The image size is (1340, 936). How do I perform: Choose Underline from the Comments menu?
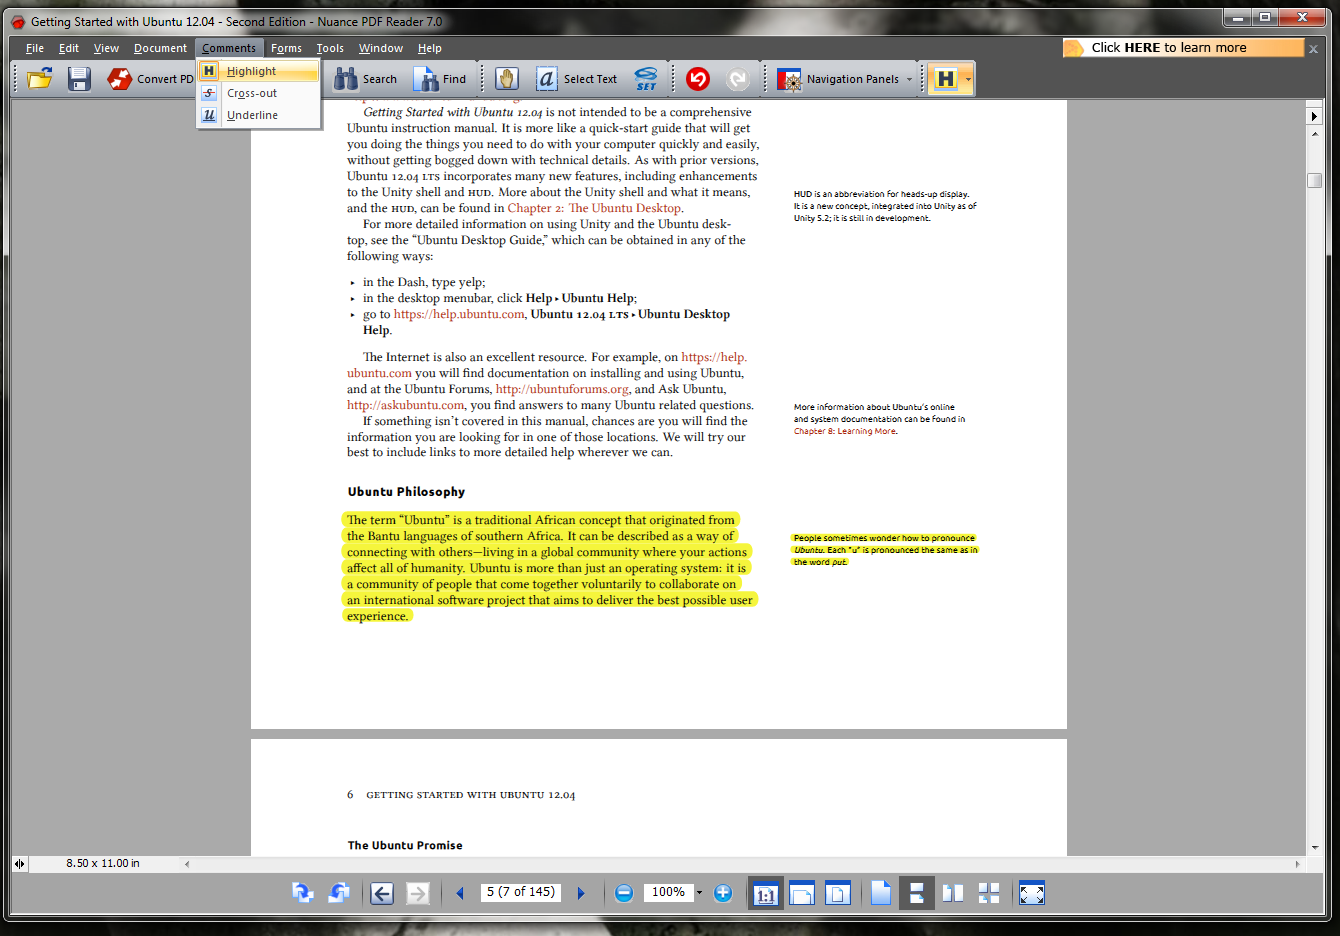[259, 115]
